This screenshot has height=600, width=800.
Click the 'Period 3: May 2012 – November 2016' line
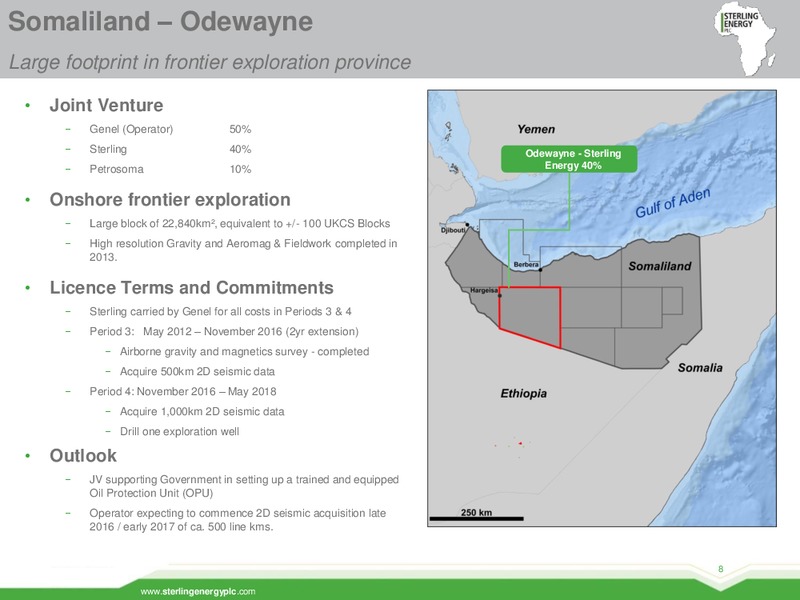pyautogui.click(x=223, y=331)
